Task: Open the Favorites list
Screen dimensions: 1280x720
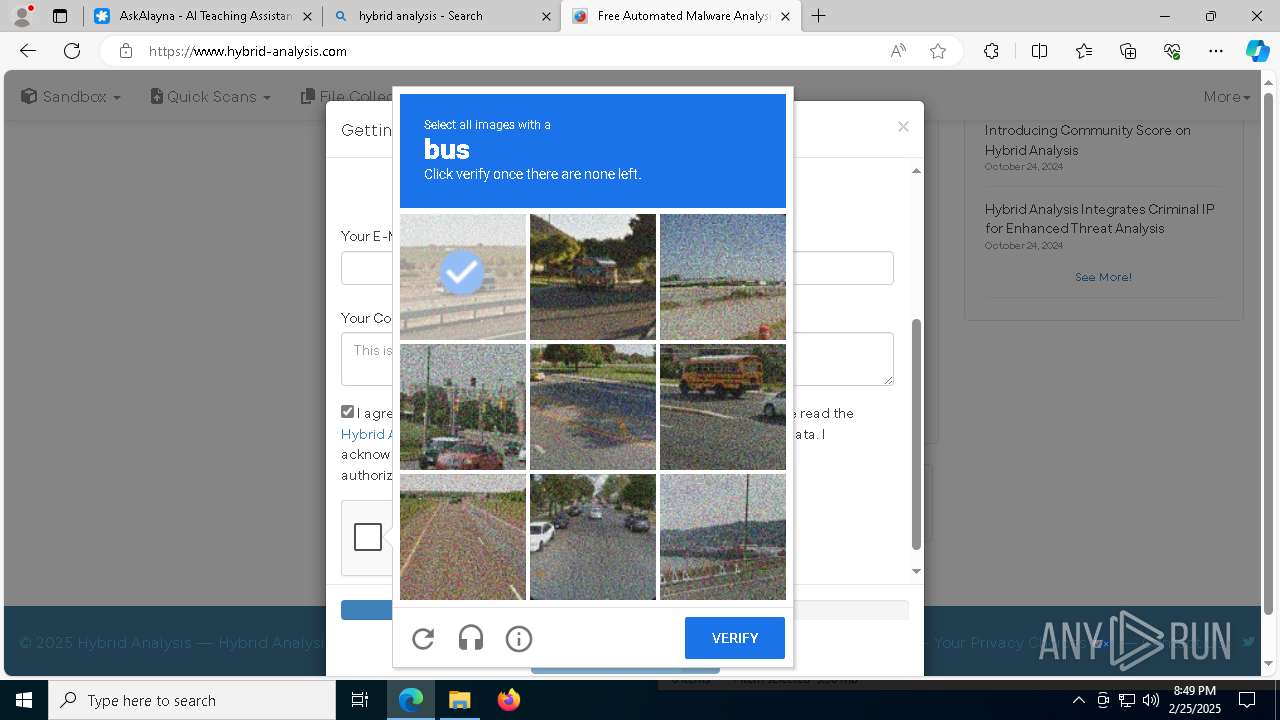Action: click(1084, 51)
